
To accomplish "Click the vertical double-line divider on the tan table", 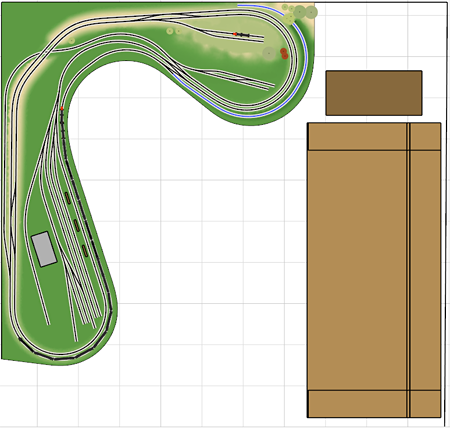I will [x=408, y=270].
